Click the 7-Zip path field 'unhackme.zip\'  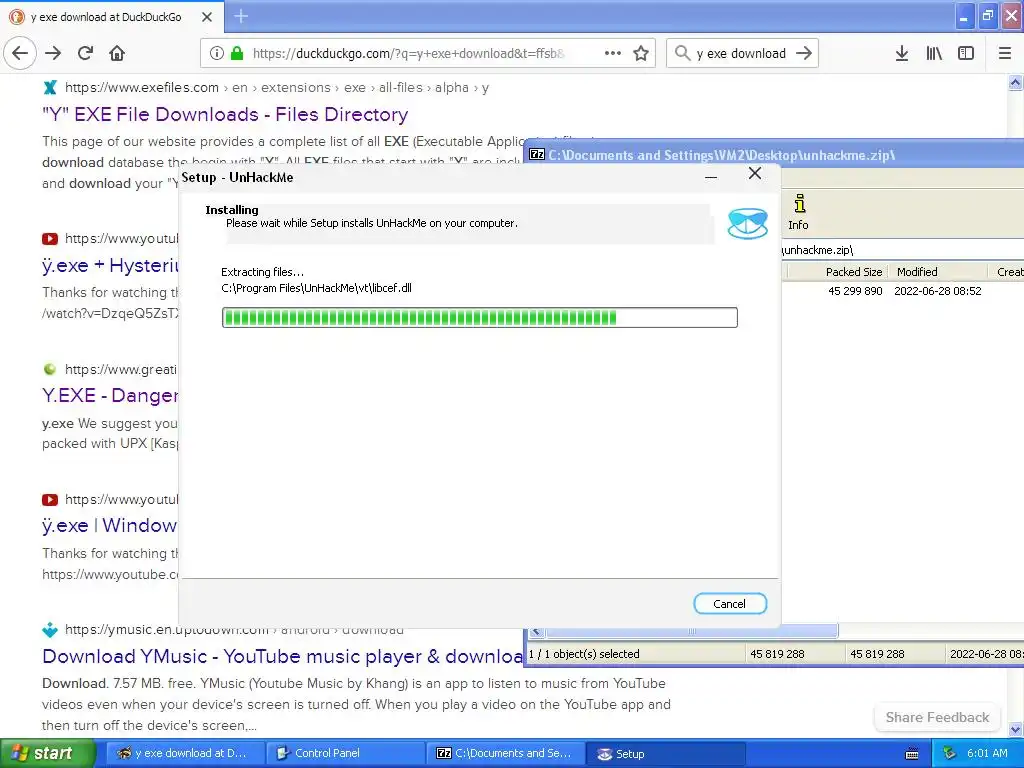[903, 250]
